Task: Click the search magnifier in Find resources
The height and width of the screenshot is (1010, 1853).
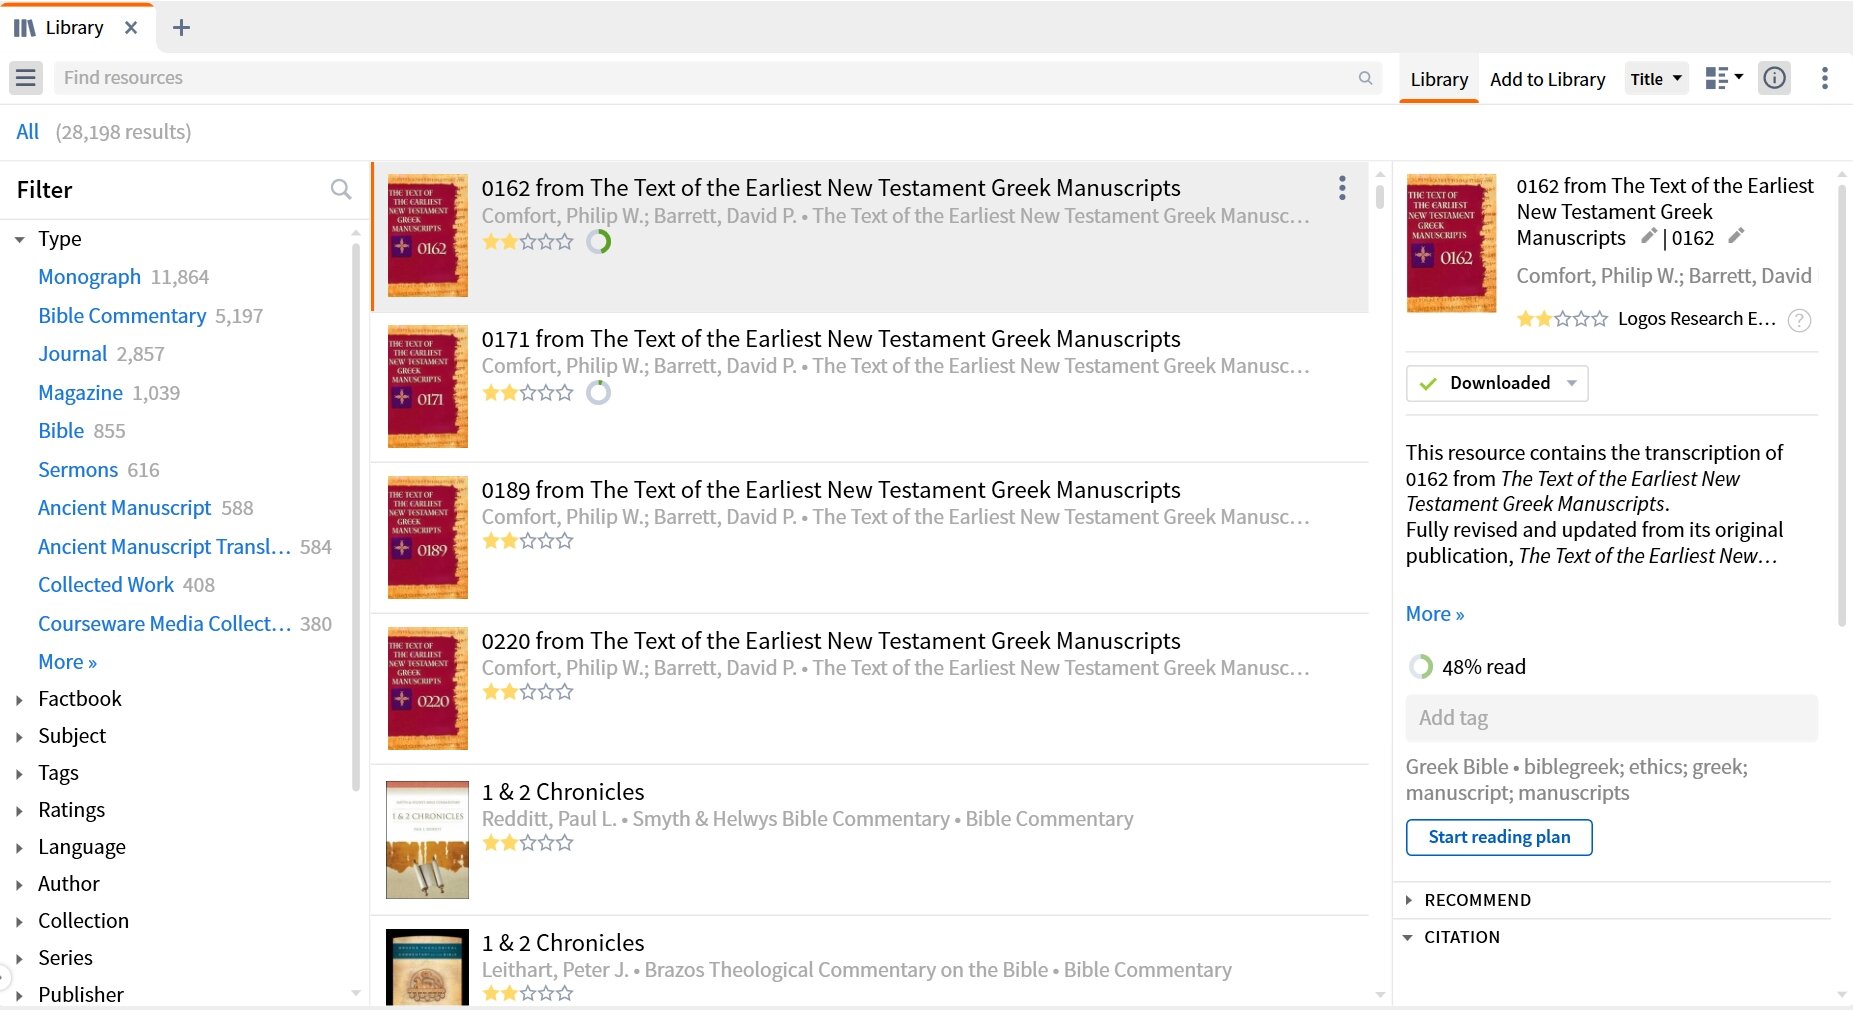Action: click(1365, 78)
